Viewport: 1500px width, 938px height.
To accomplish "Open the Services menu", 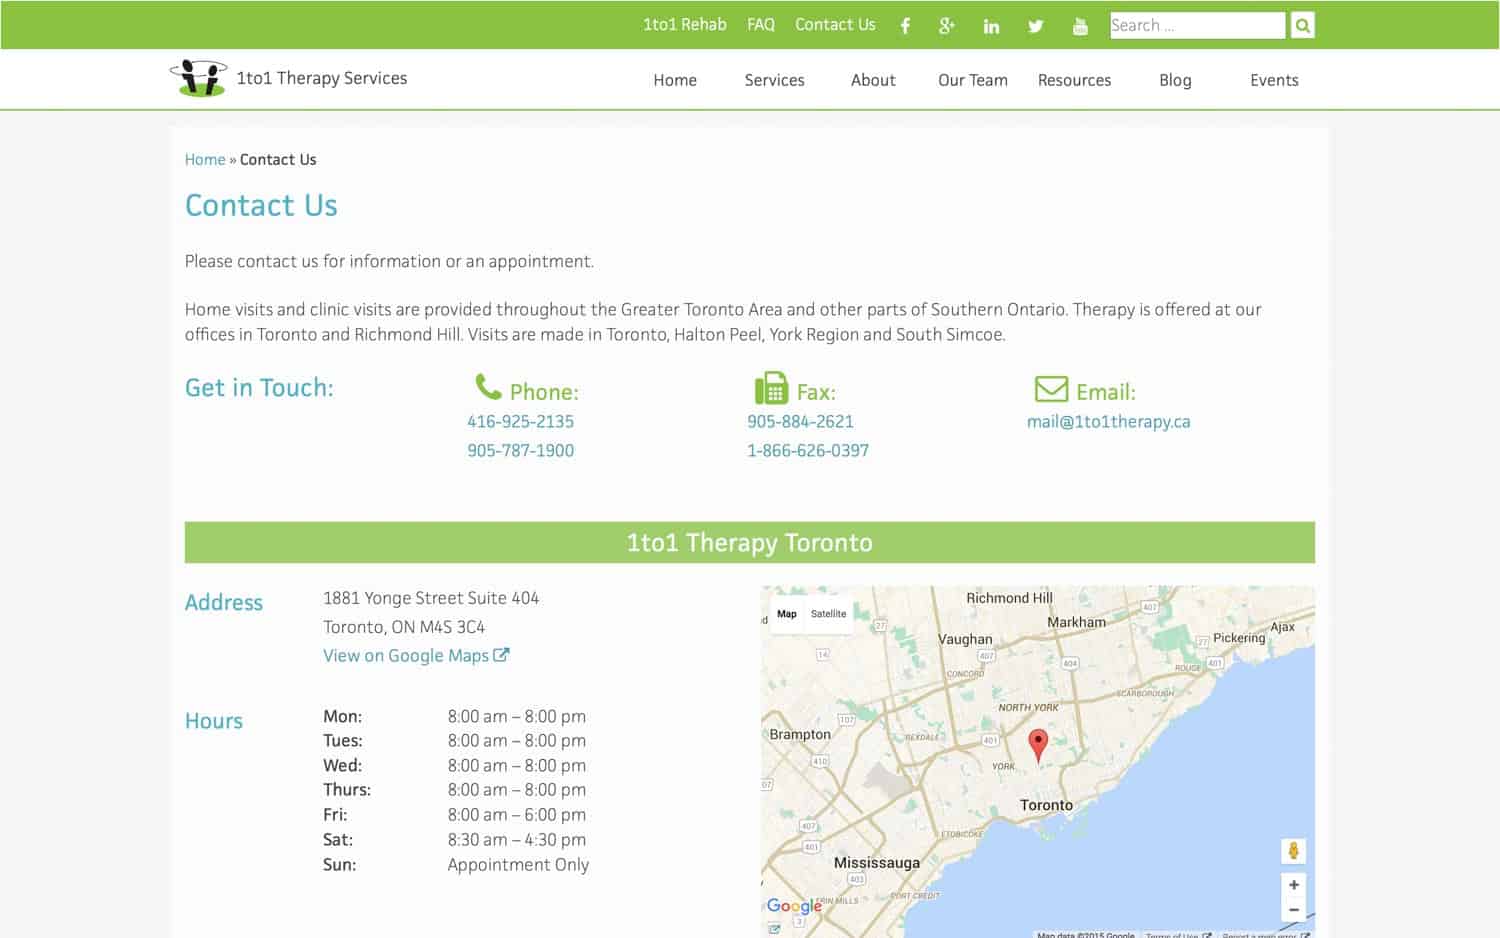I will point(774,80).
